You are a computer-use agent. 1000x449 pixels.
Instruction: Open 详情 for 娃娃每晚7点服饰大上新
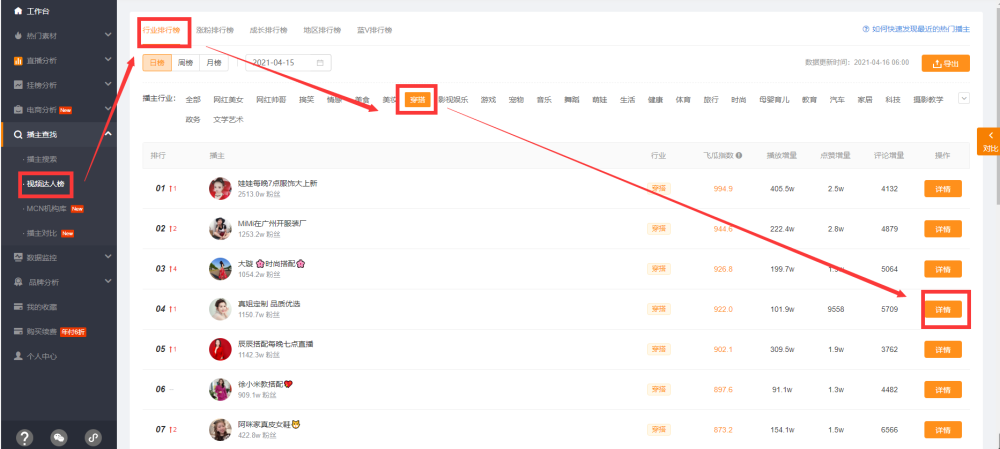point(943,189)
